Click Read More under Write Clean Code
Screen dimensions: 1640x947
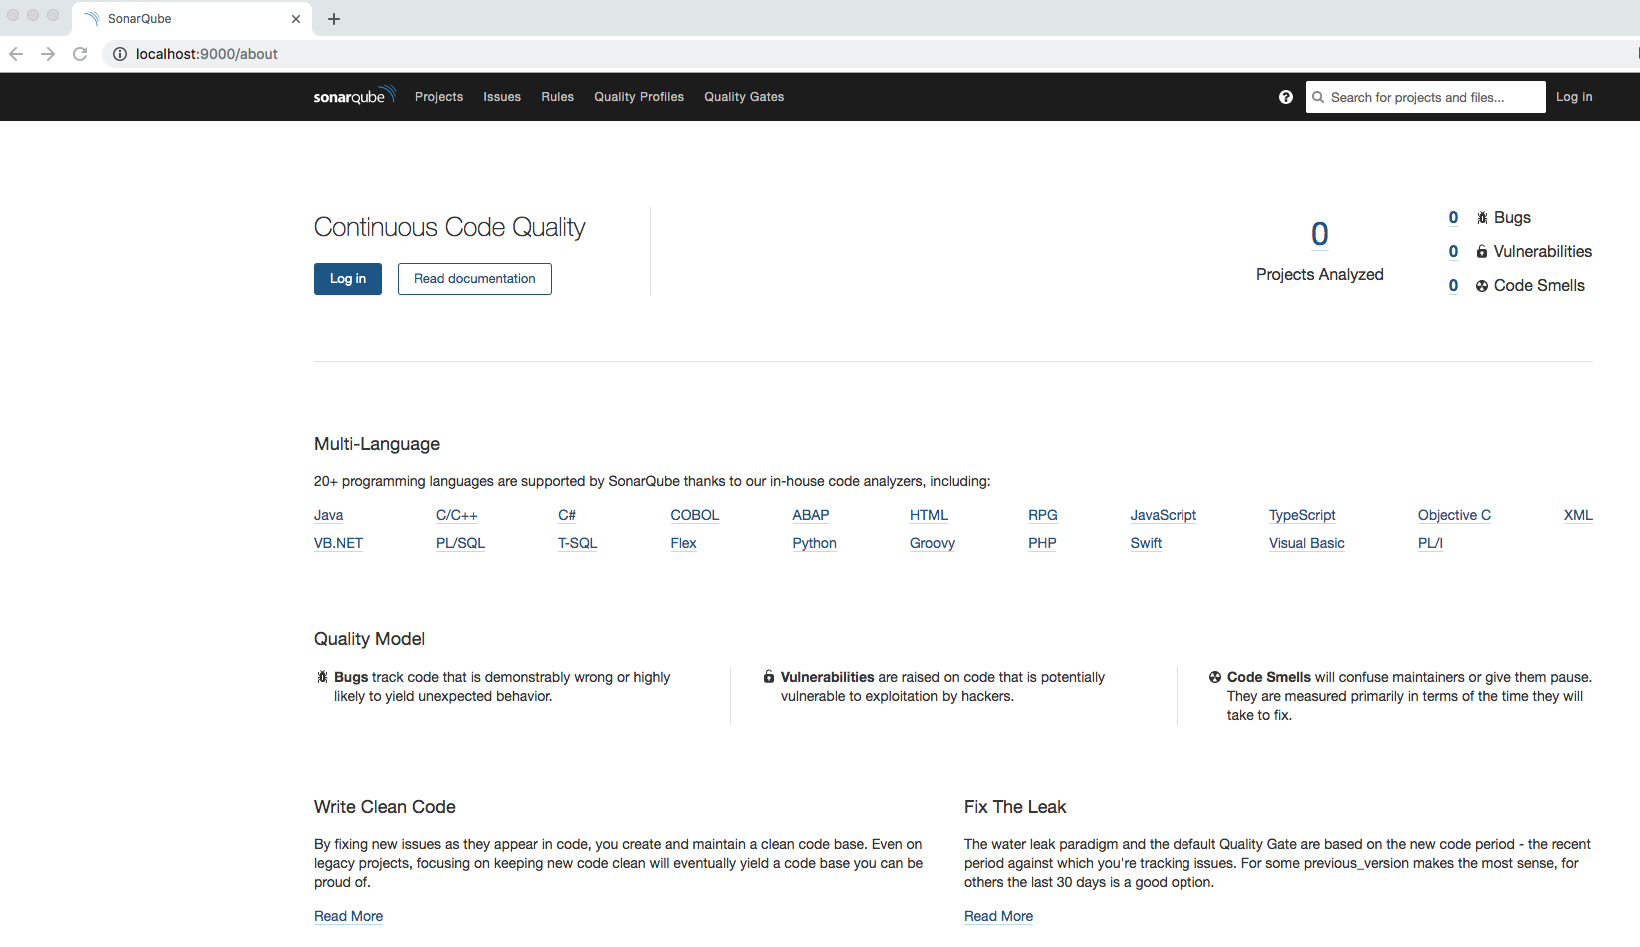pyautogui.click(x=348, y=916)
